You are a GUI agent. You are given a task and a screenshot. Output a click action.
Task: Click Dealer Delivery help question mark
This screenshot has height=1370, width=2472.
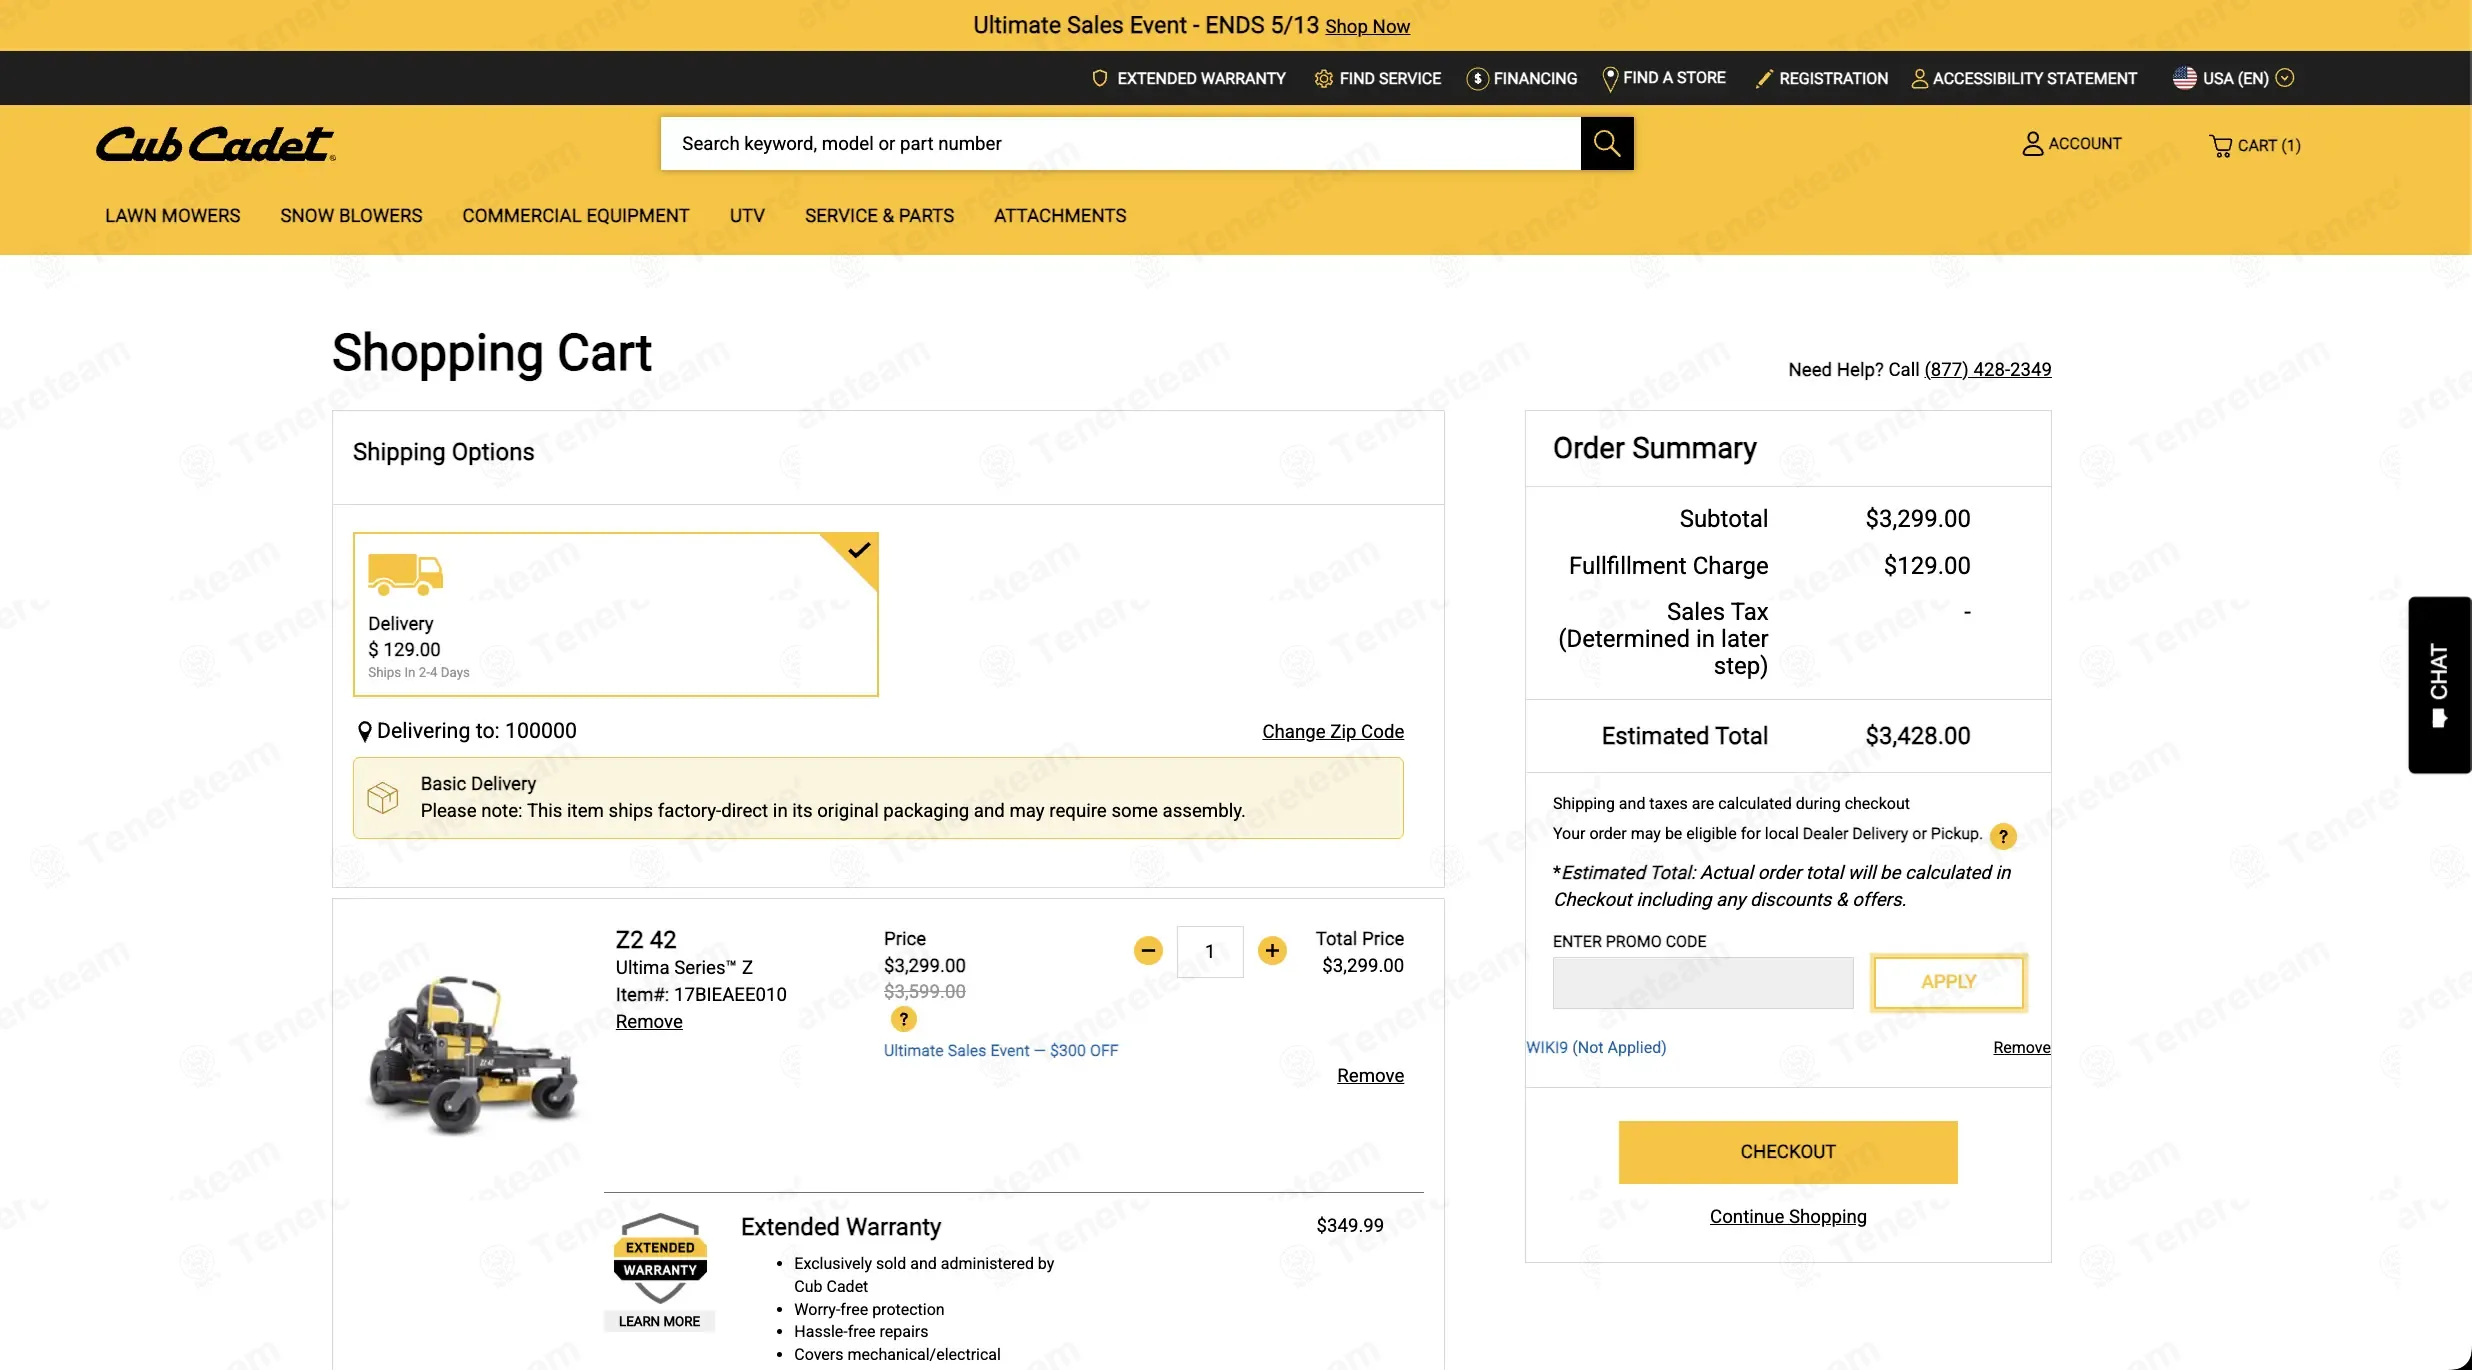2003,836
